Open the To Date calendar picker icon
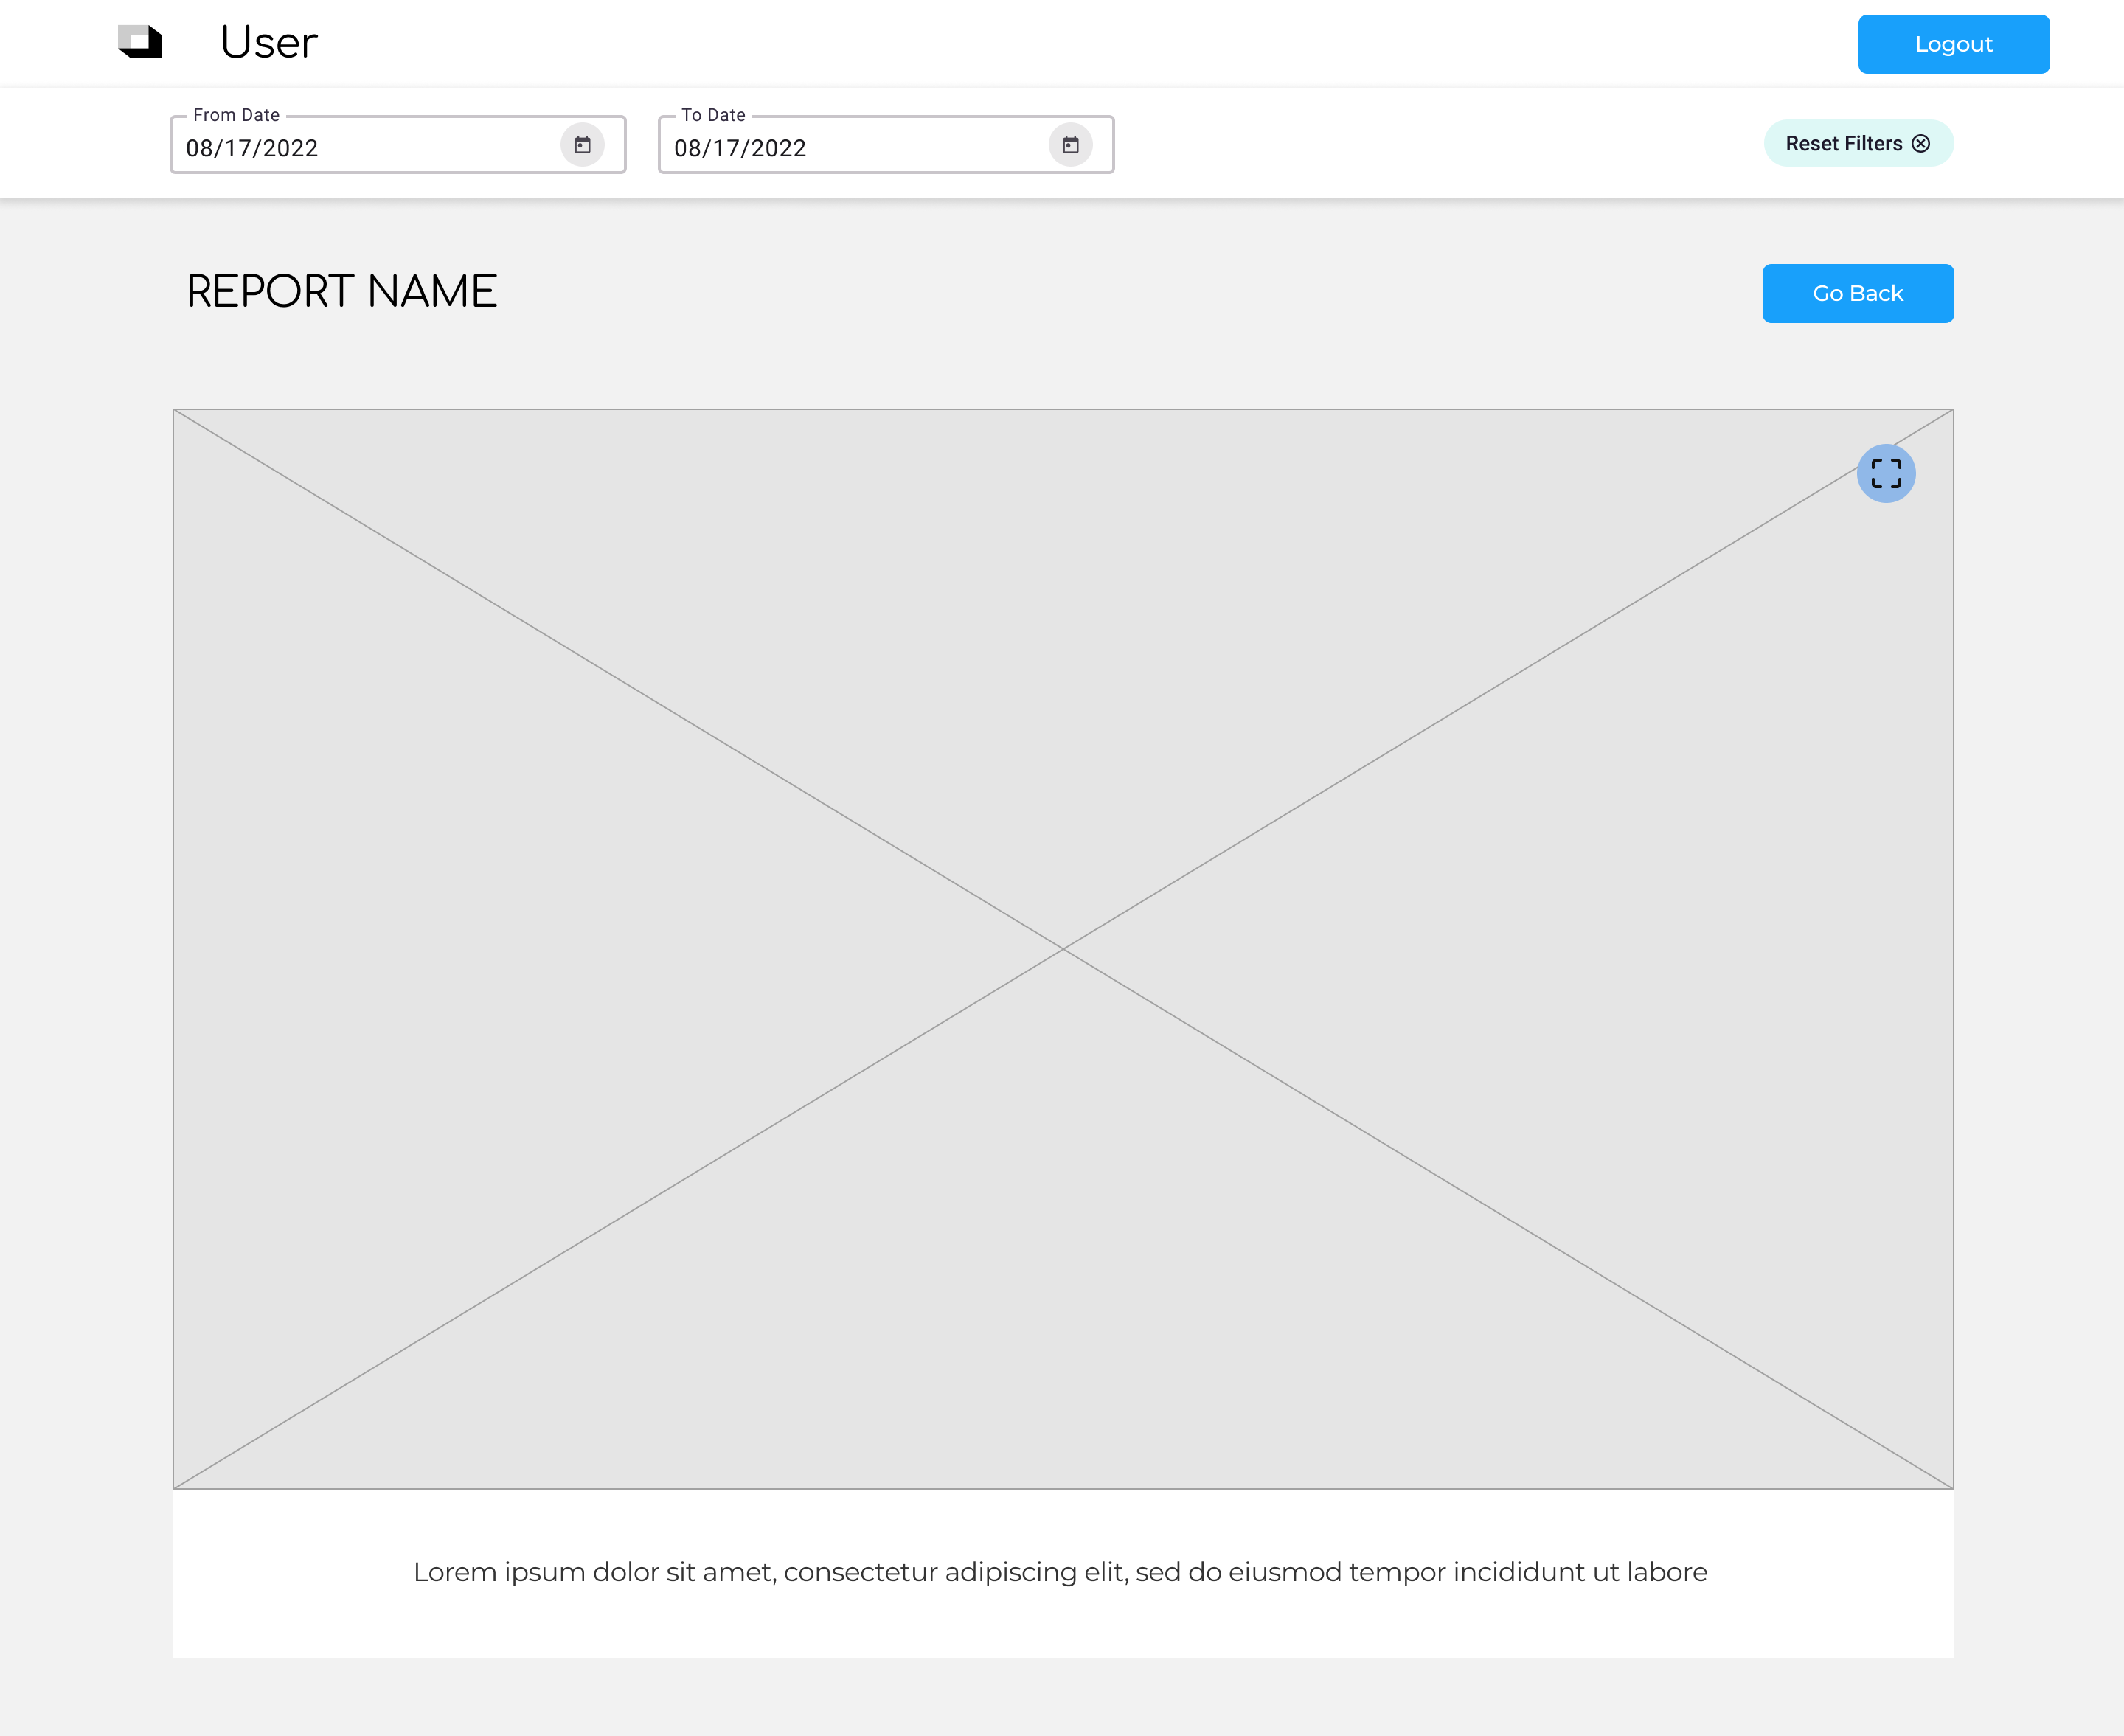The image size is (2124, 1736). click(x=1070, y=145)
